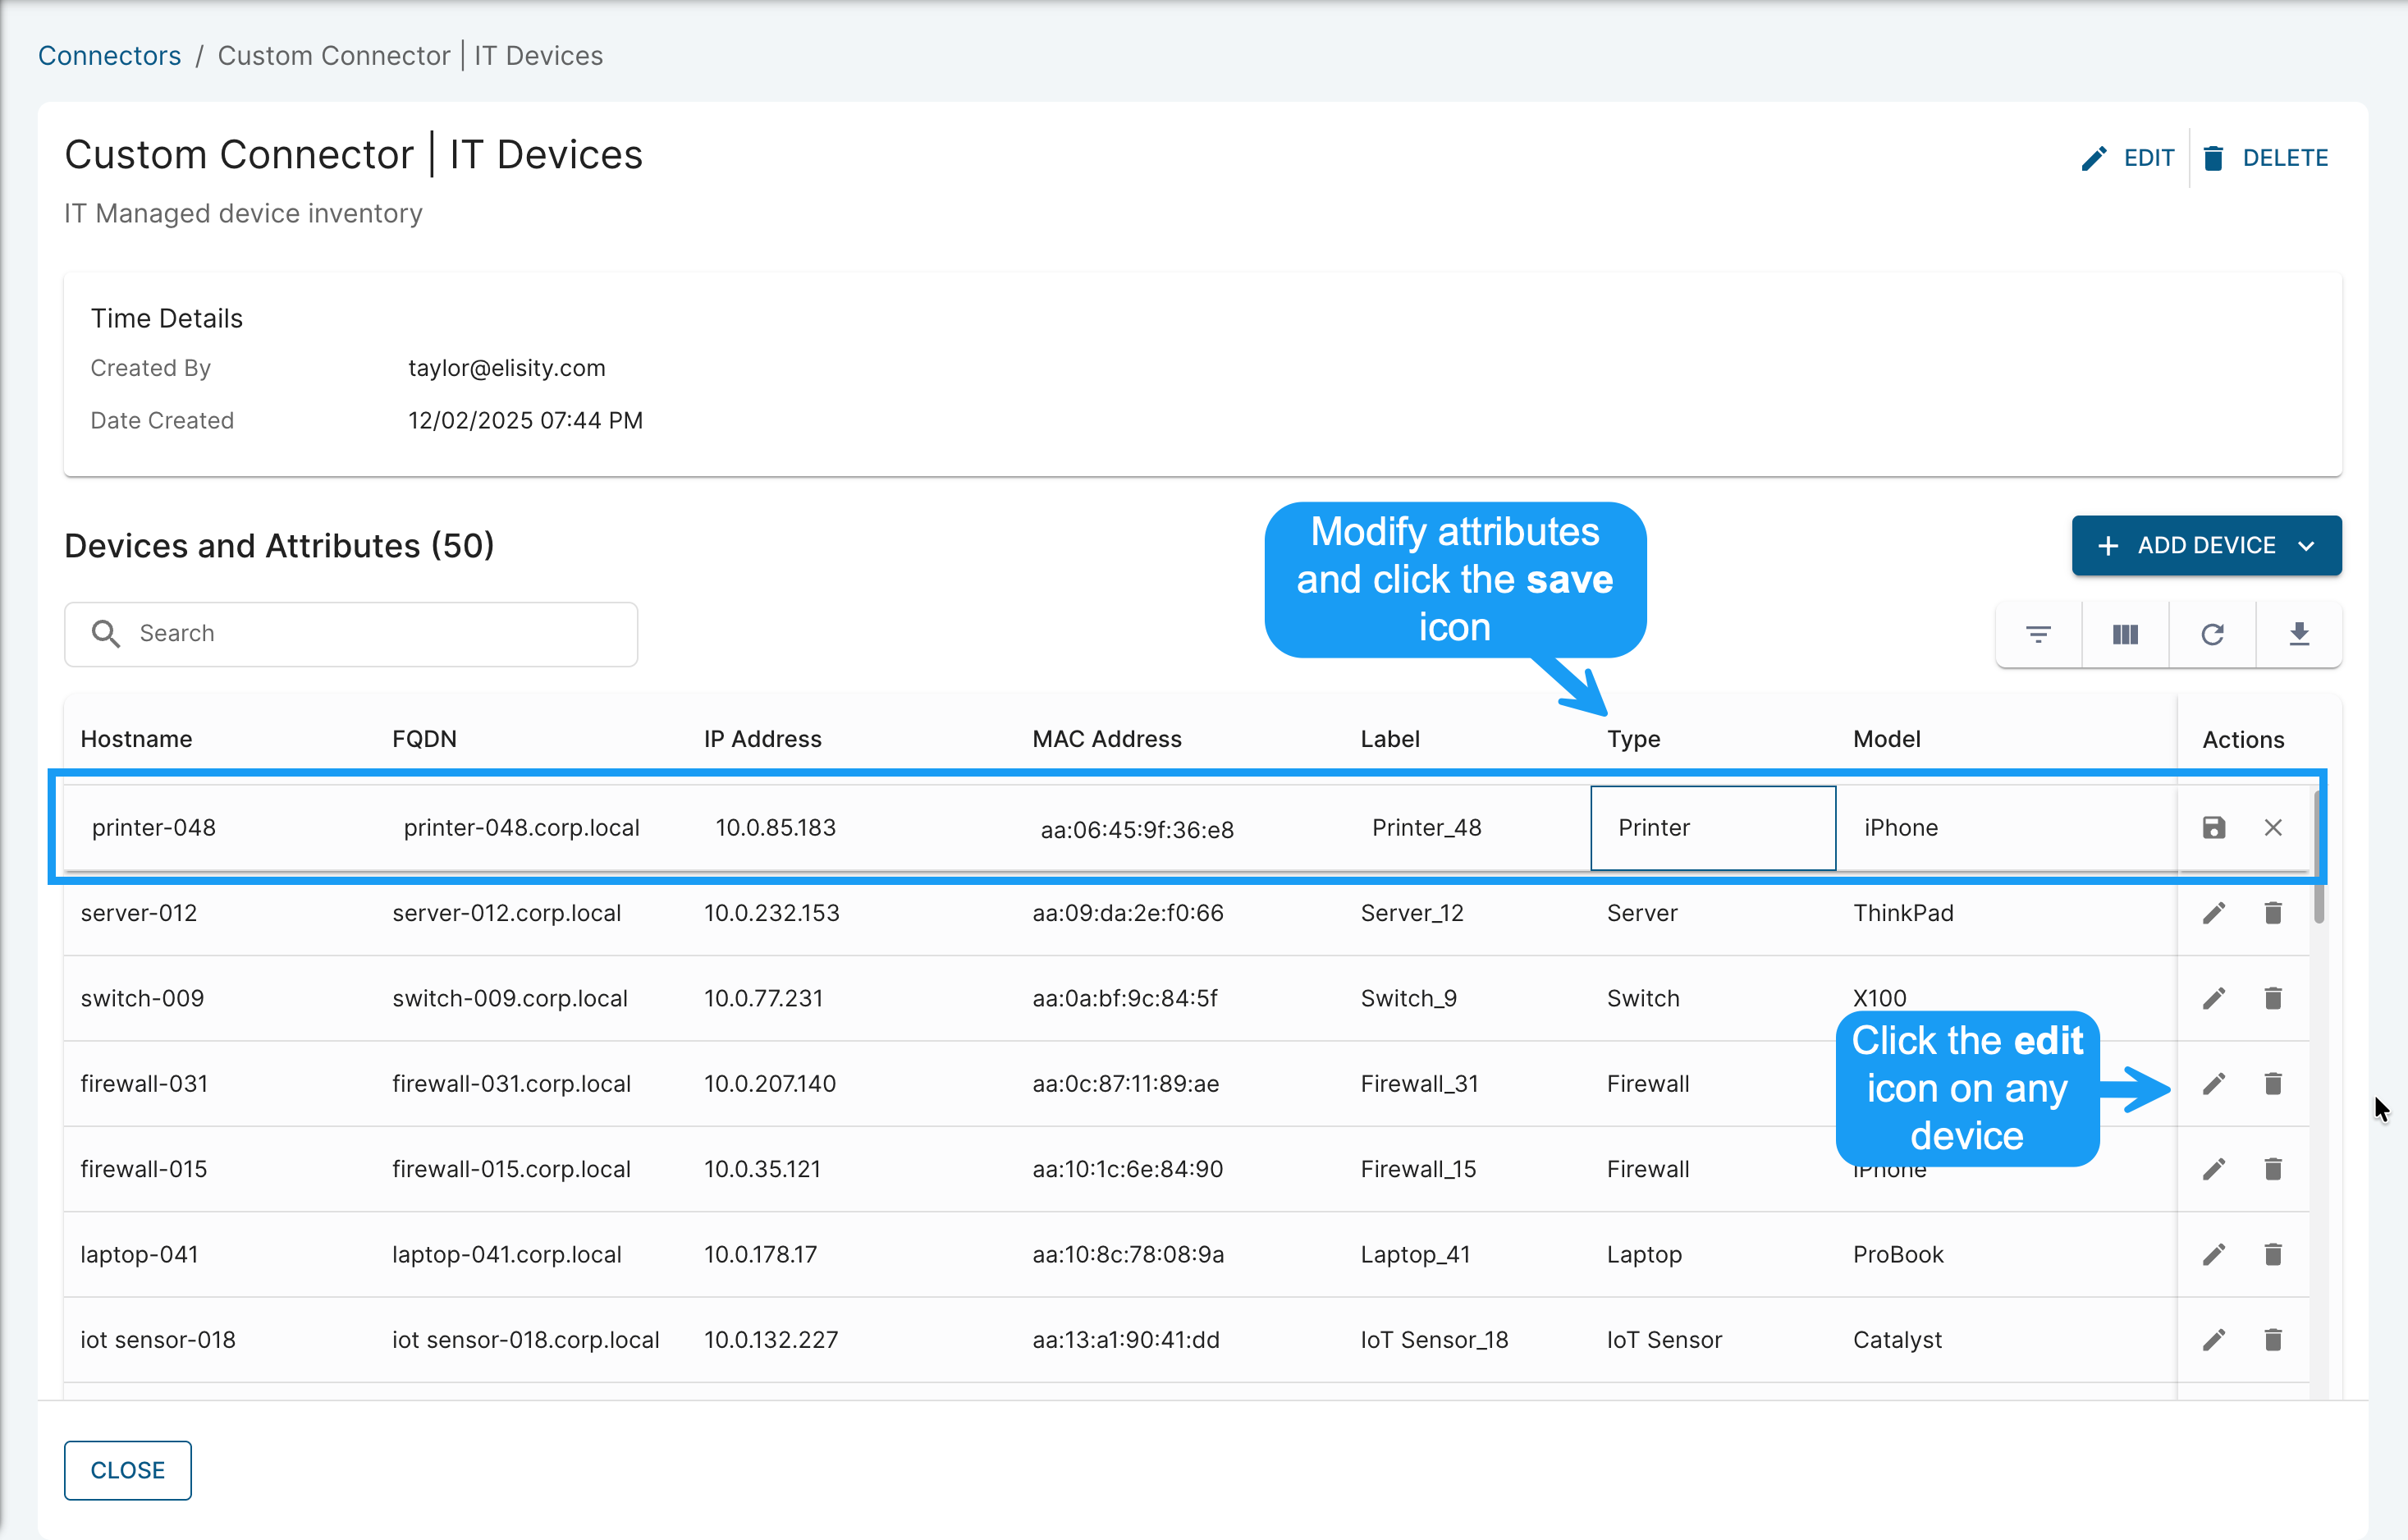This screenshot has height=1540, width=2408.
Task: Delete the server-012 device
Action: click(x=2272, y=913)
